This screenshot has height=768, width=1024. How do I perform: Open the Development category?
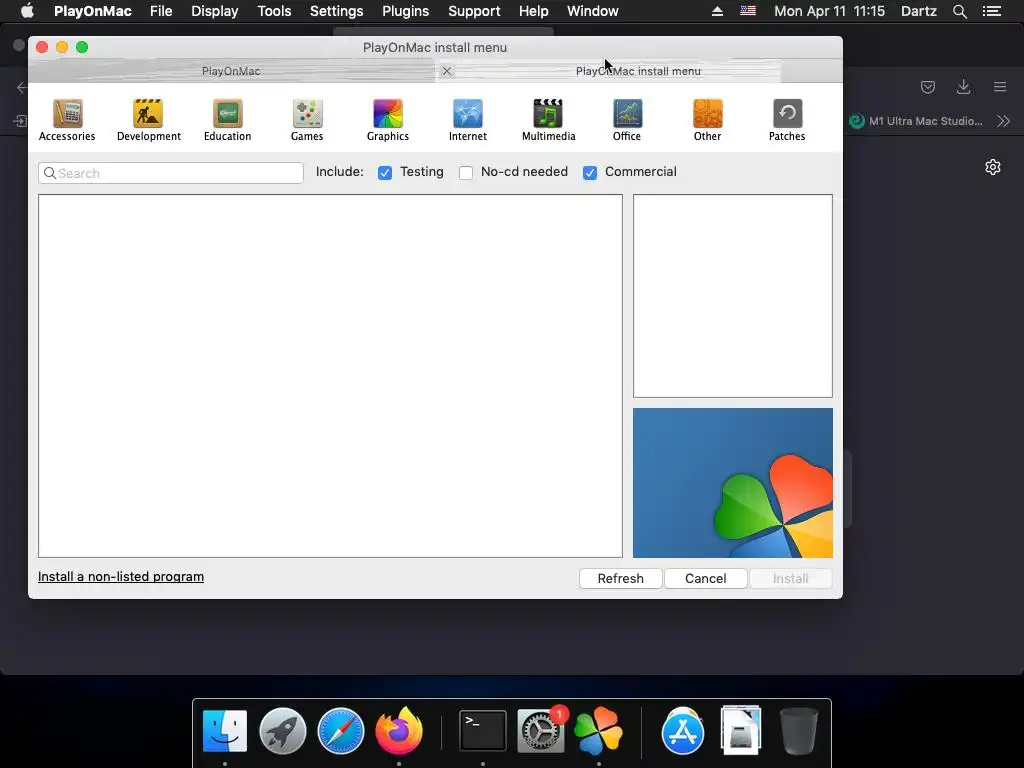[x=148, y=120]
